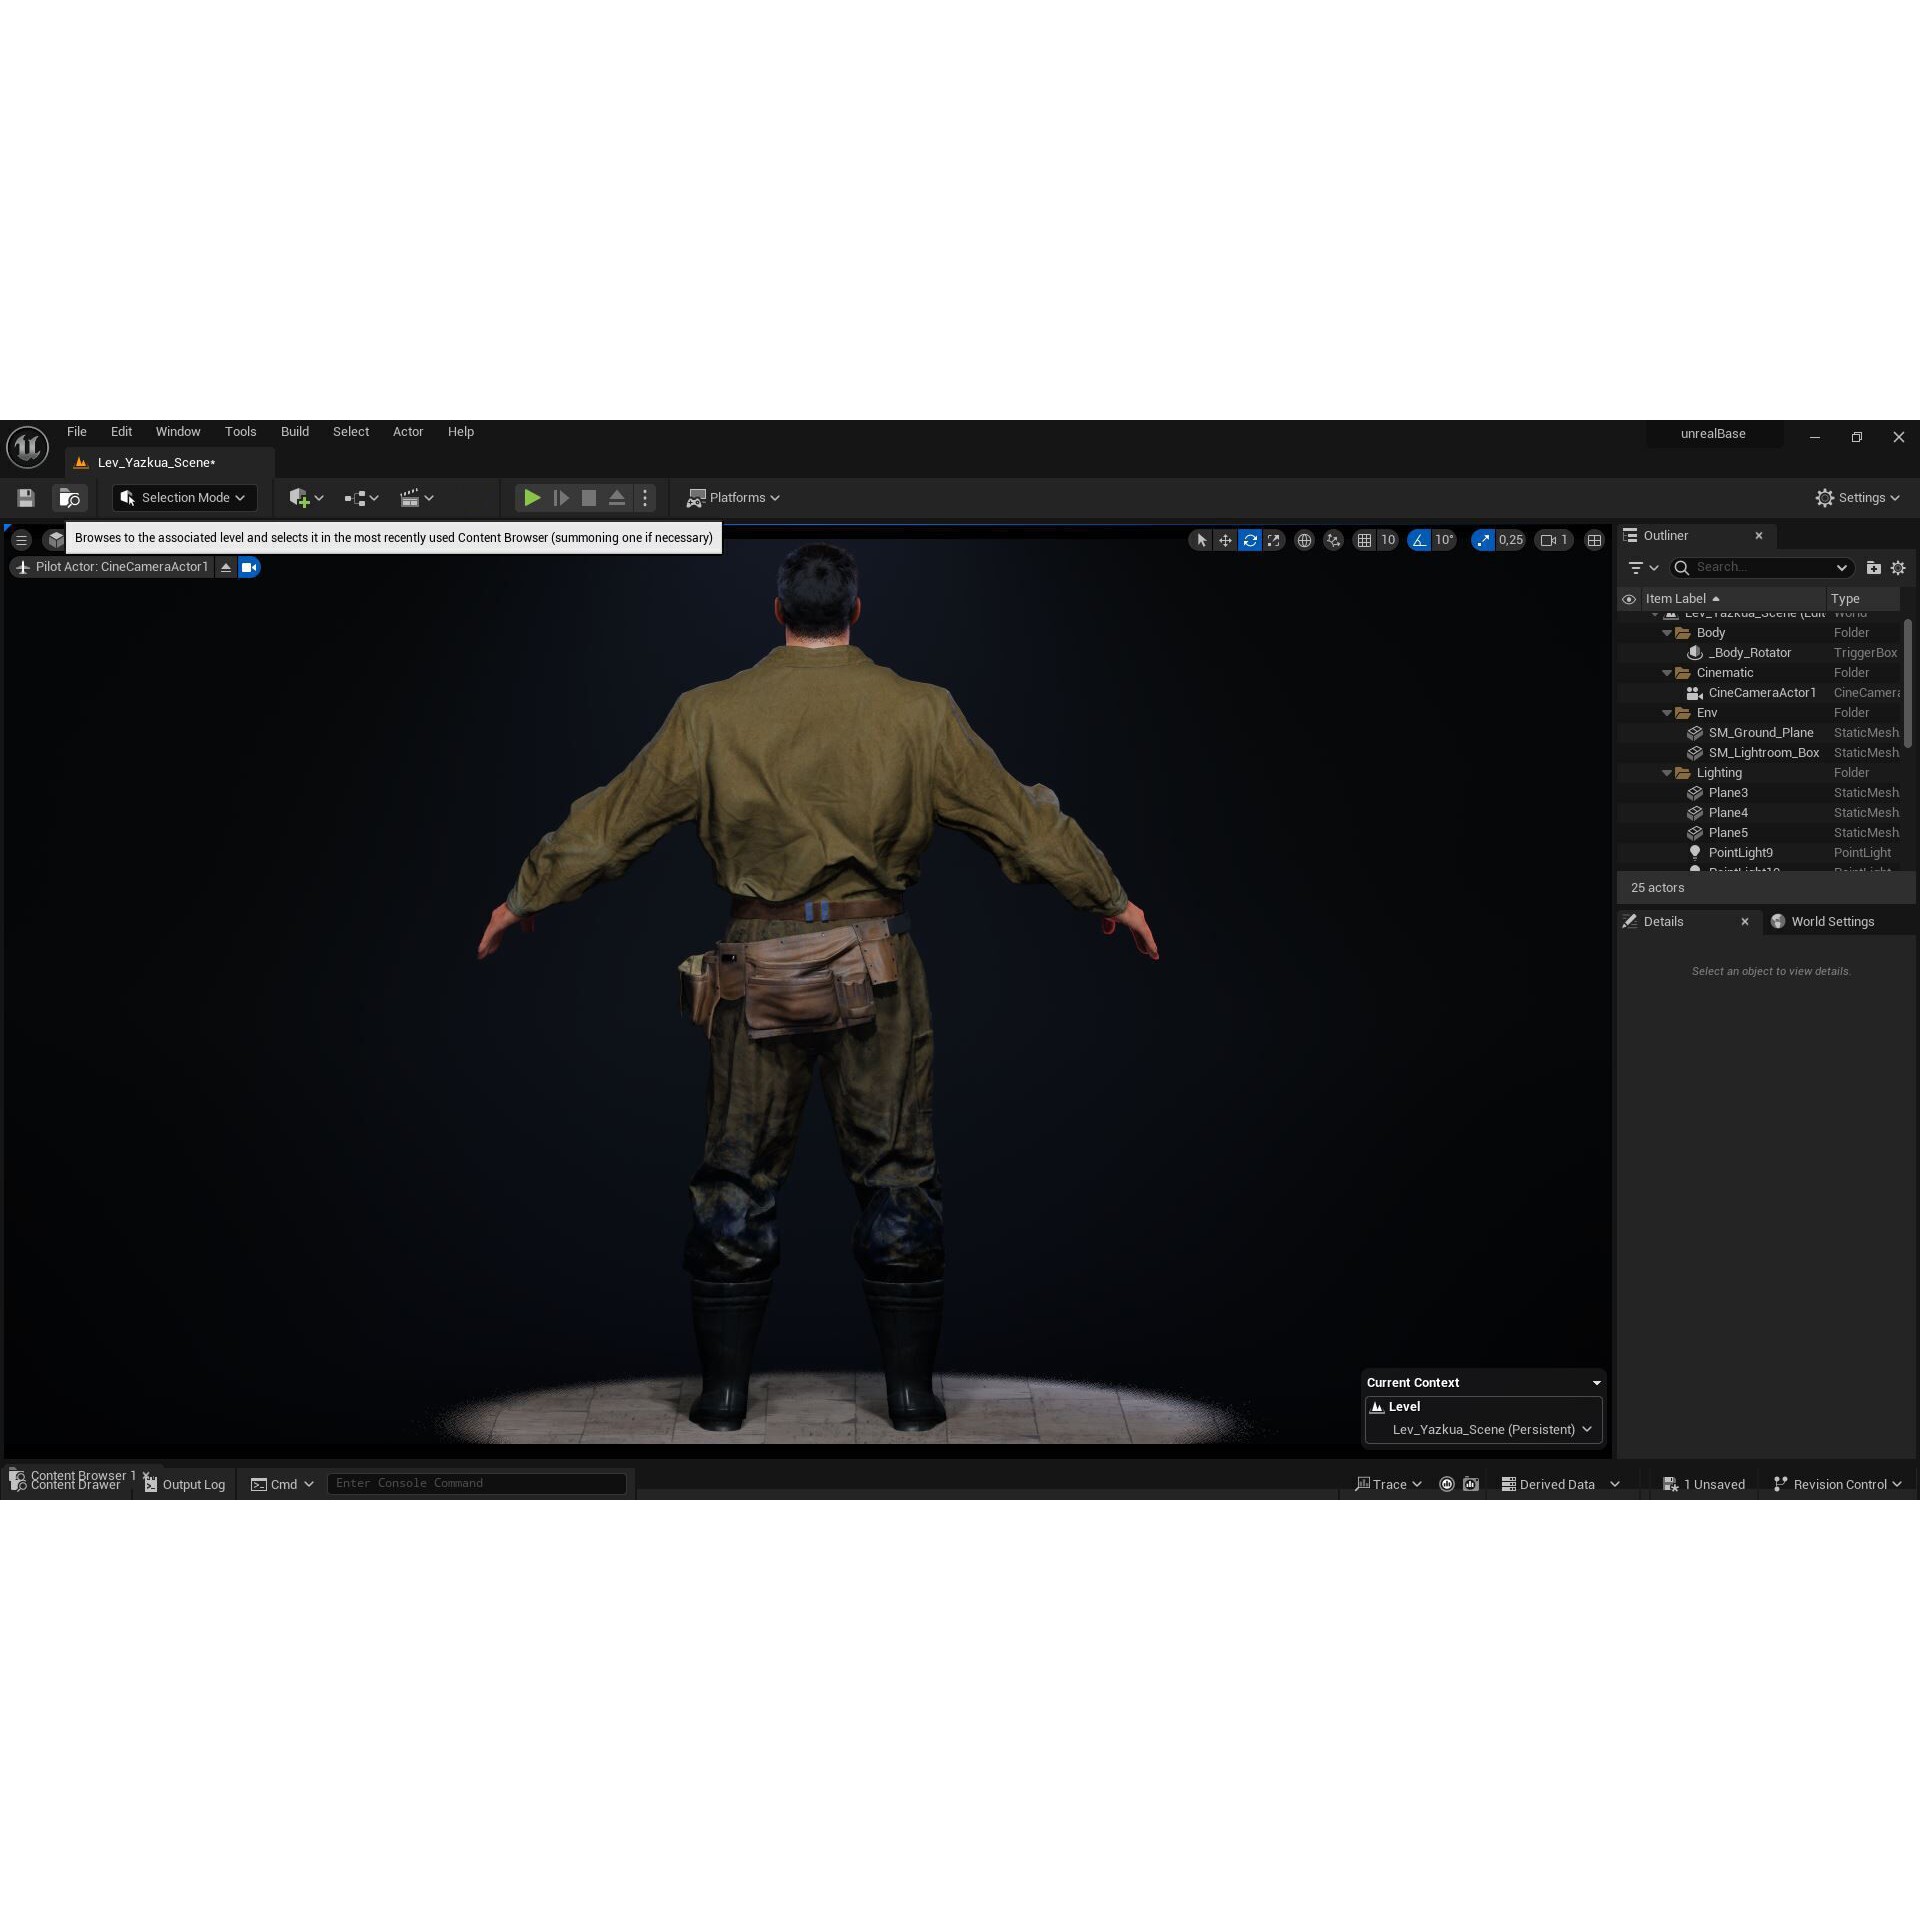Activate the select objects tool
This screenshot has width=1920, height=1920.
pyautogui.click(x=1201, y=540)
